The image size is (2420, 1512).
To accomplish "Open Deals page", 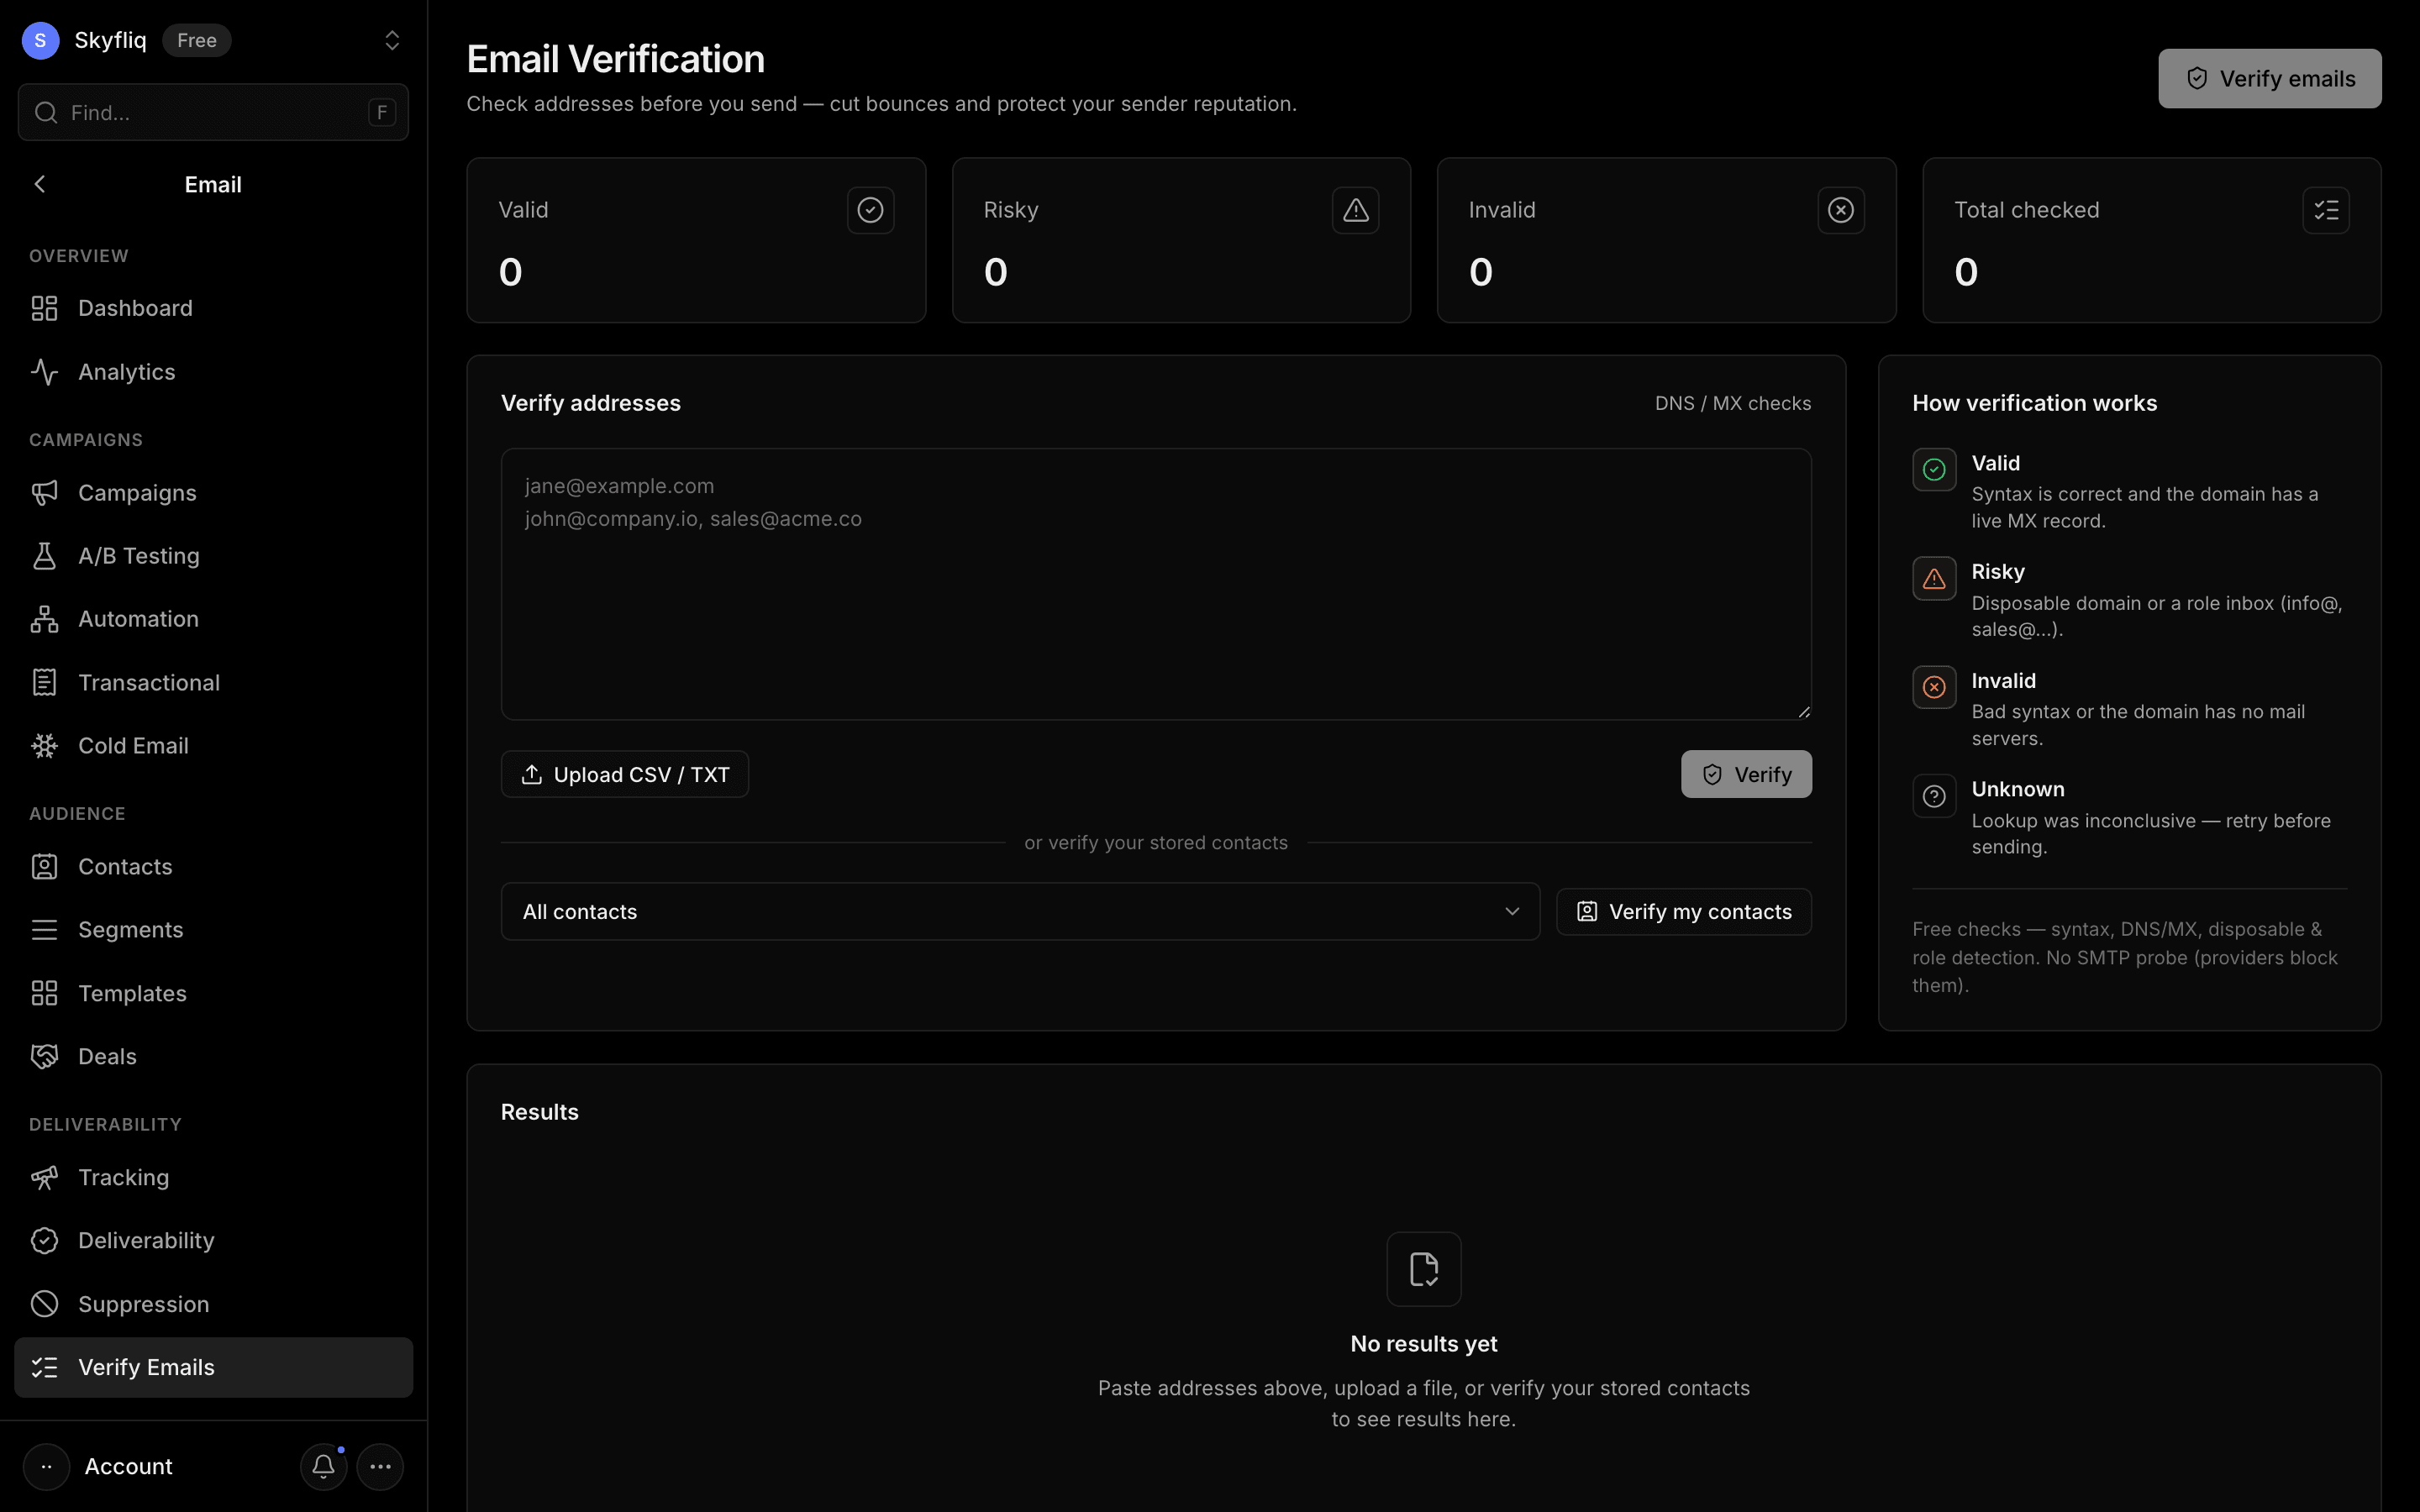I will tap(213, 1056).
